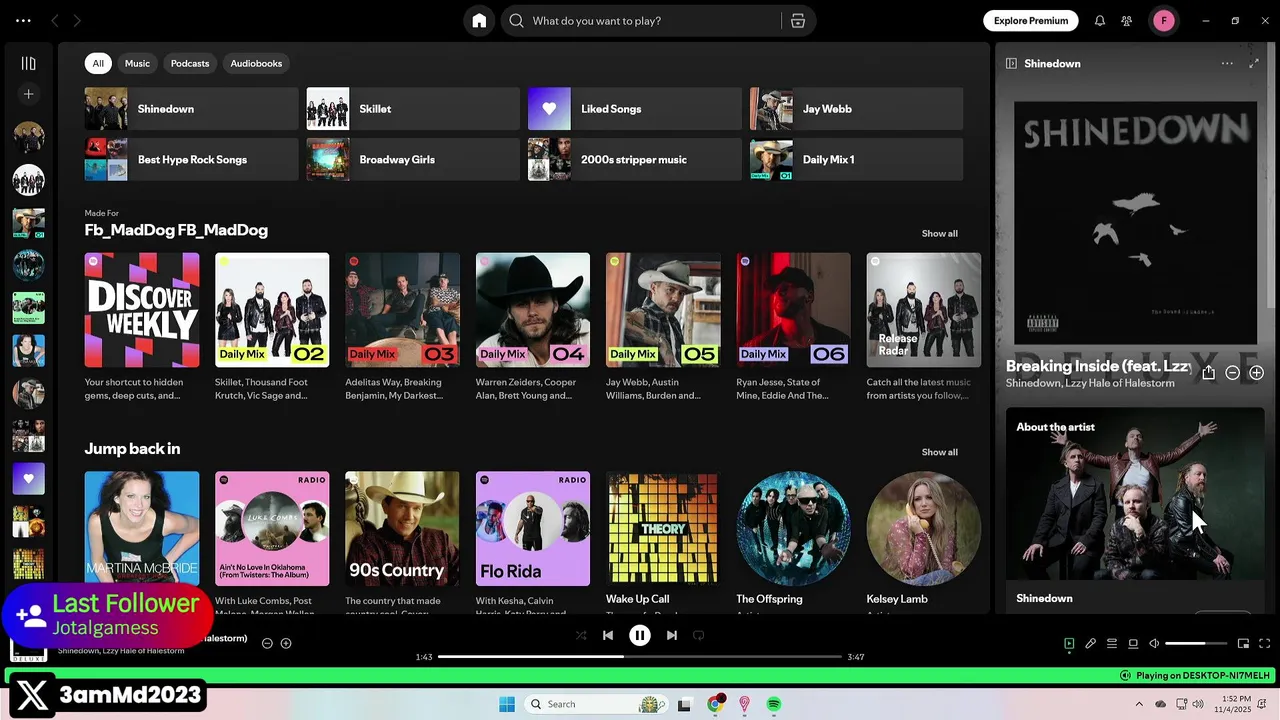The height and width of the screenshot is (720, 1280).
Task: Collapse the Shinedown Now Playing panel icon
Action: (1011, 63)
